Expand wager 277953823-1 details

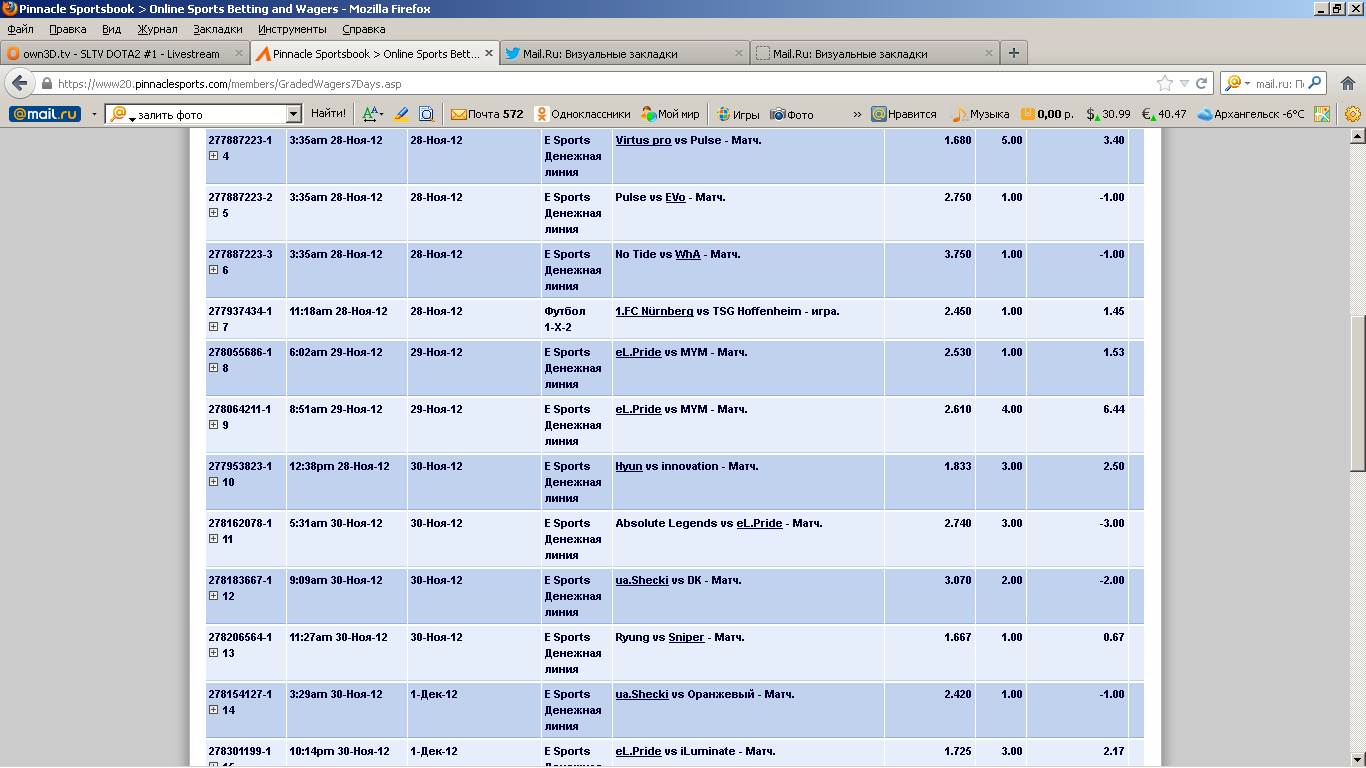(213, 482)
